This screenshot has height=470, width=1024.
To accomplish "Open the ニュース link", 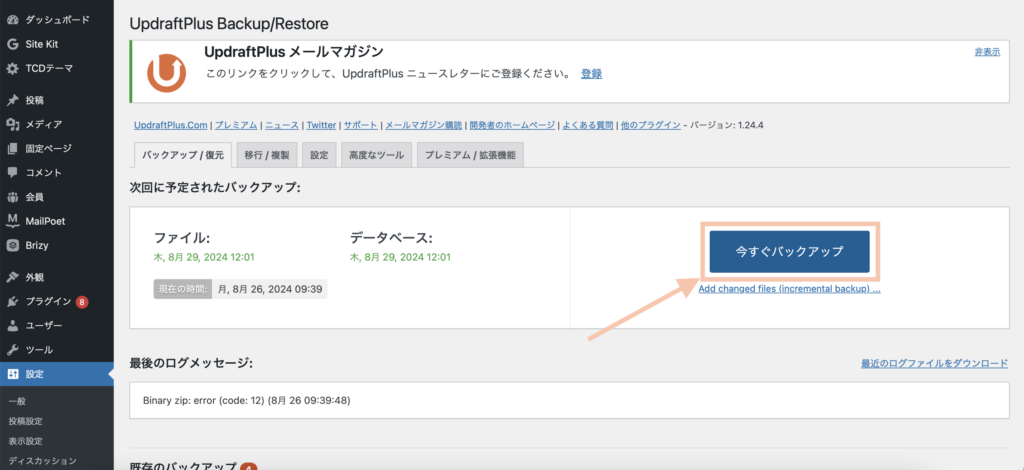I will tap(281, 125).
